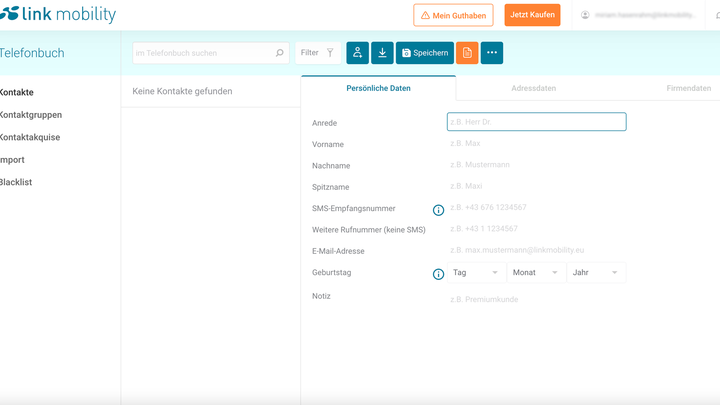Screen dimensions: 720x405
Task: Switch to the Firmendaten tab
Action: (688, 88)
